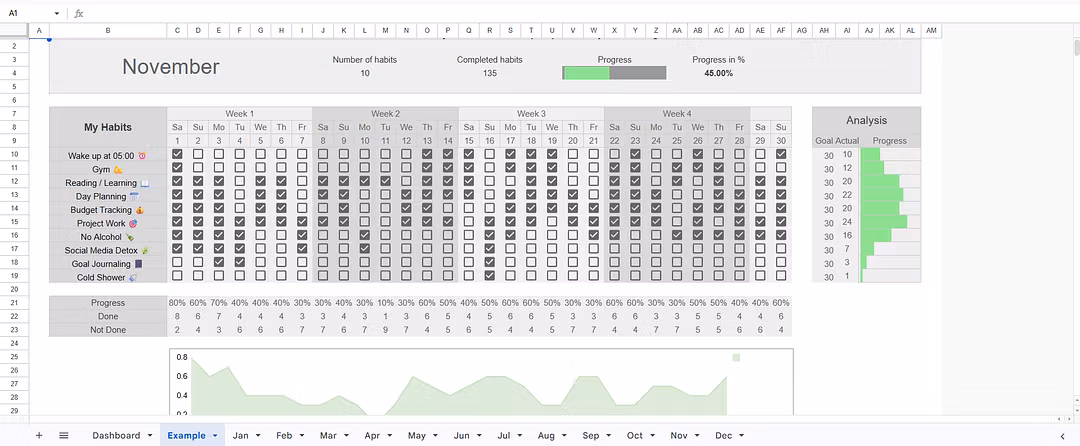
Task: Open the all sheets list icon
Action: point(63,436)
